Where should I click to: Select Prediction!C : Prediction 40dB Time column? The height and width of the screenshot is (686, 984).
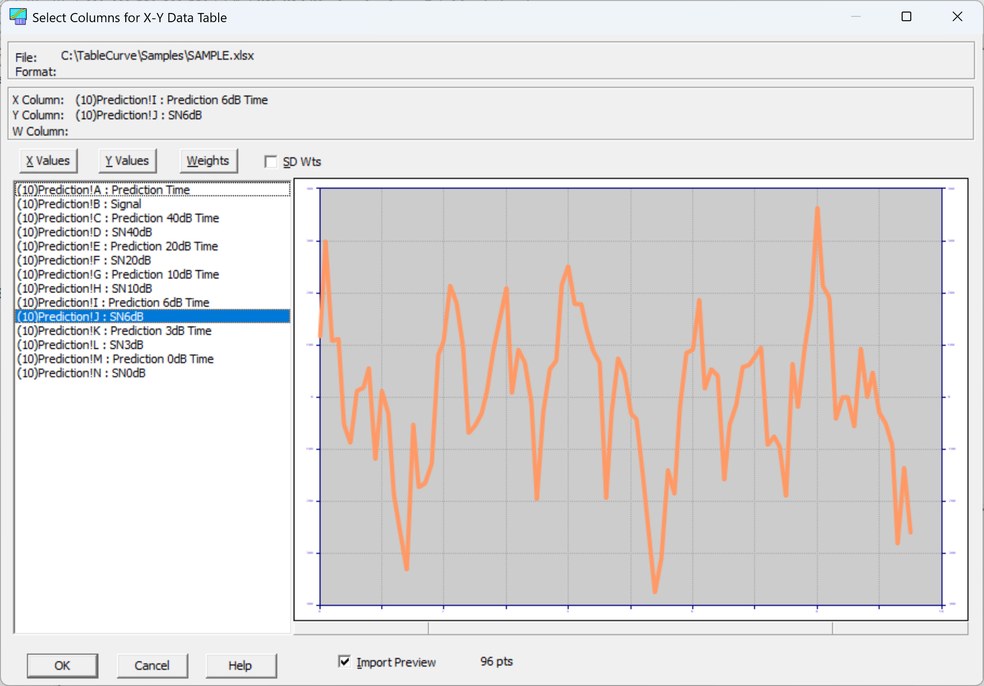coord(152,218)
